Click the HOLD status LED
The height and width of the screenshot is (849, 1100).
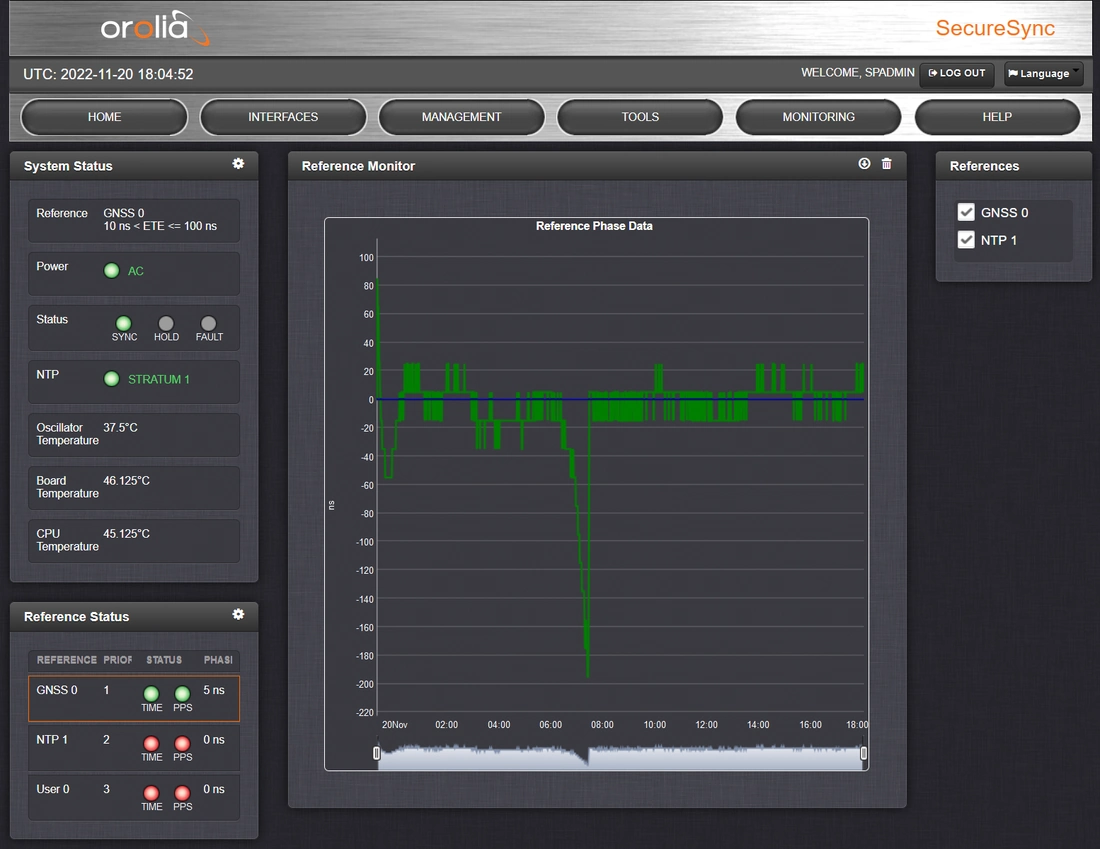point(166,323)
